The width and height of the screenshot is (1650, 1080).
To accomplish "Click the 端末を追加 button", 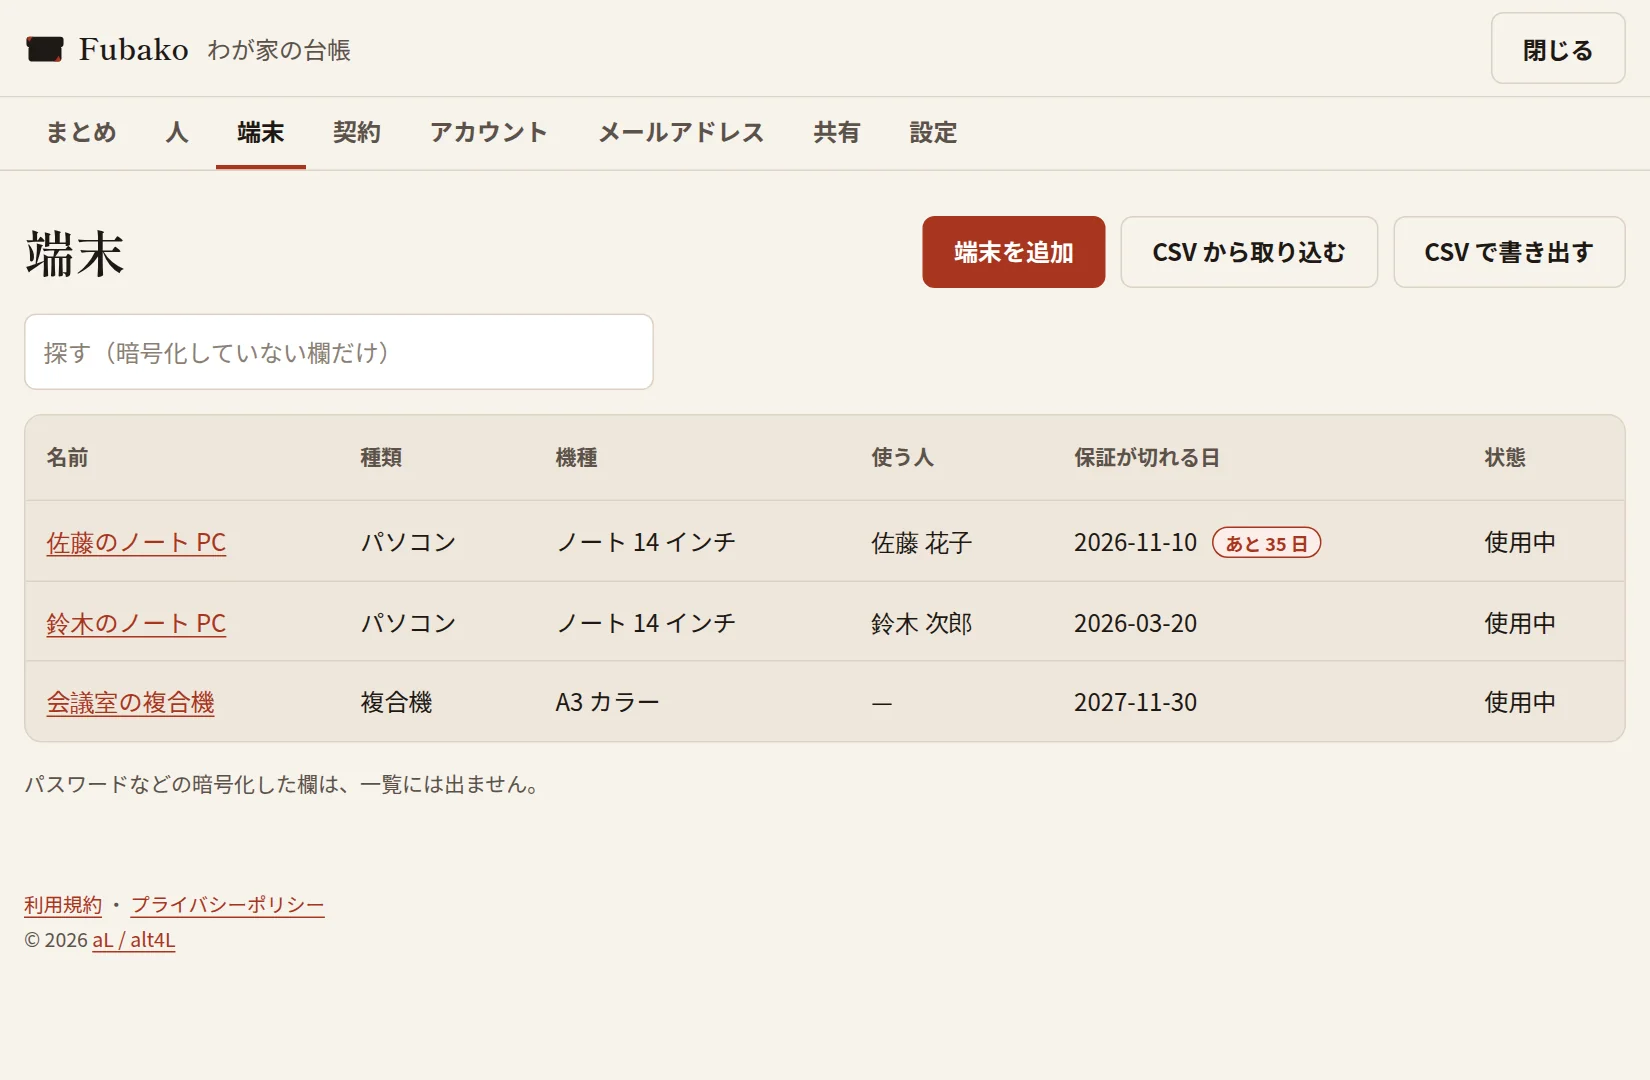I will pyautogui.click(x=1014, y=252).
